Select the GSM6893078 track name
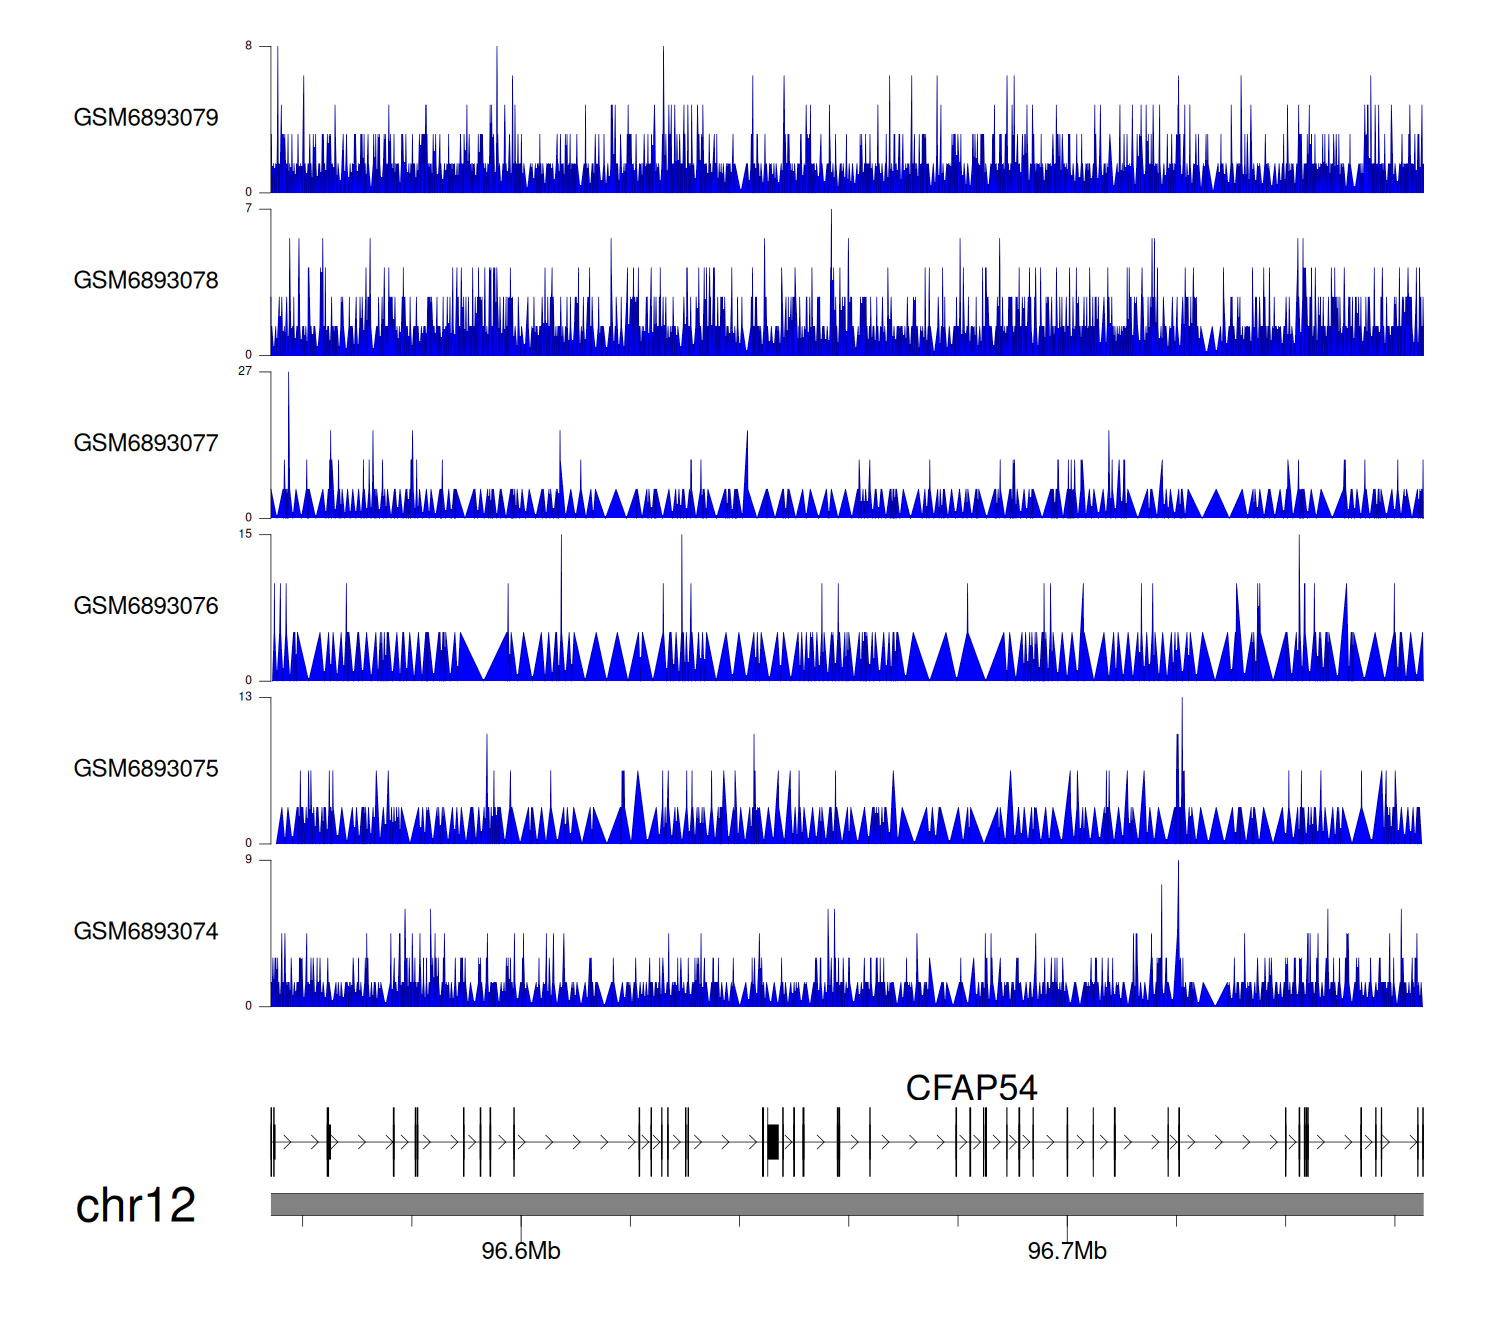The width and height of the screenshot is (1500, 1320). 146,281
